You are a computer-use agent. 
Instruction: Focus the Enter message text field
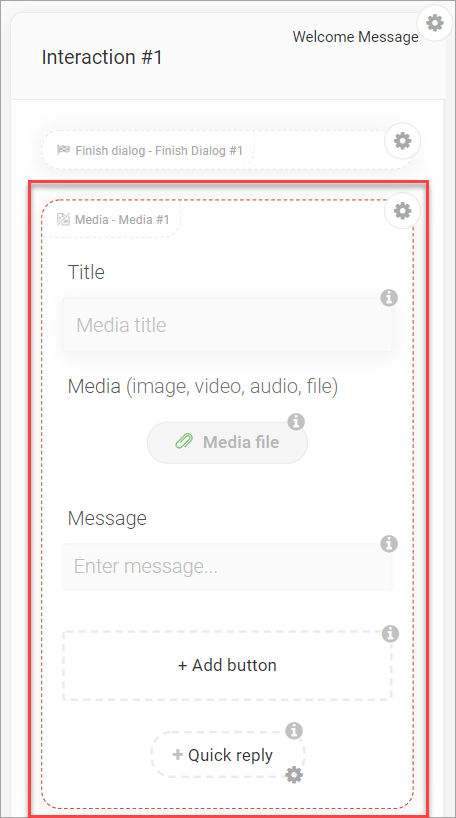(227, 566)
